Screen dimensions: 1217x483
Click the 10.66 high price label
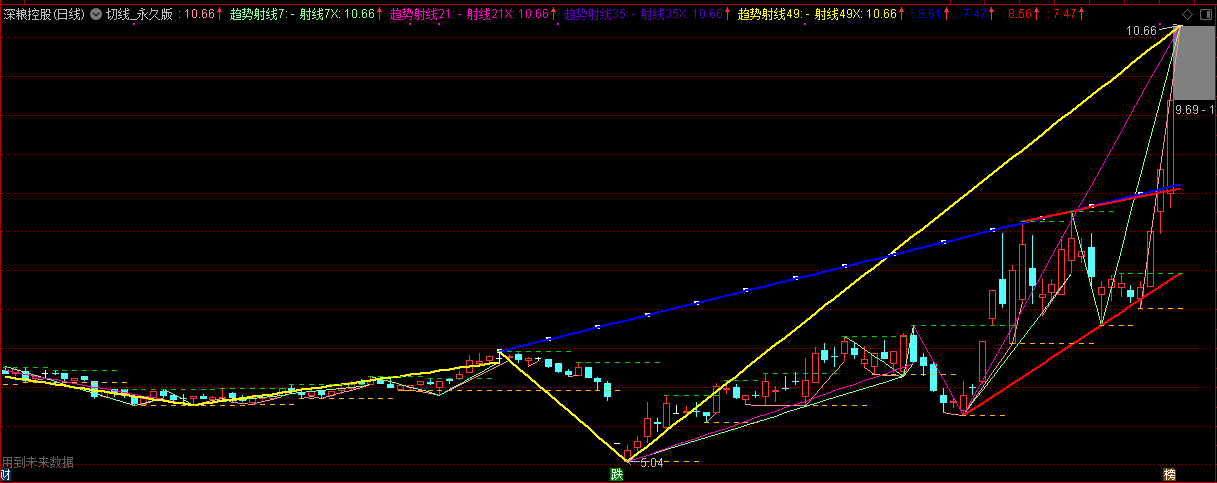(1141, 31)
